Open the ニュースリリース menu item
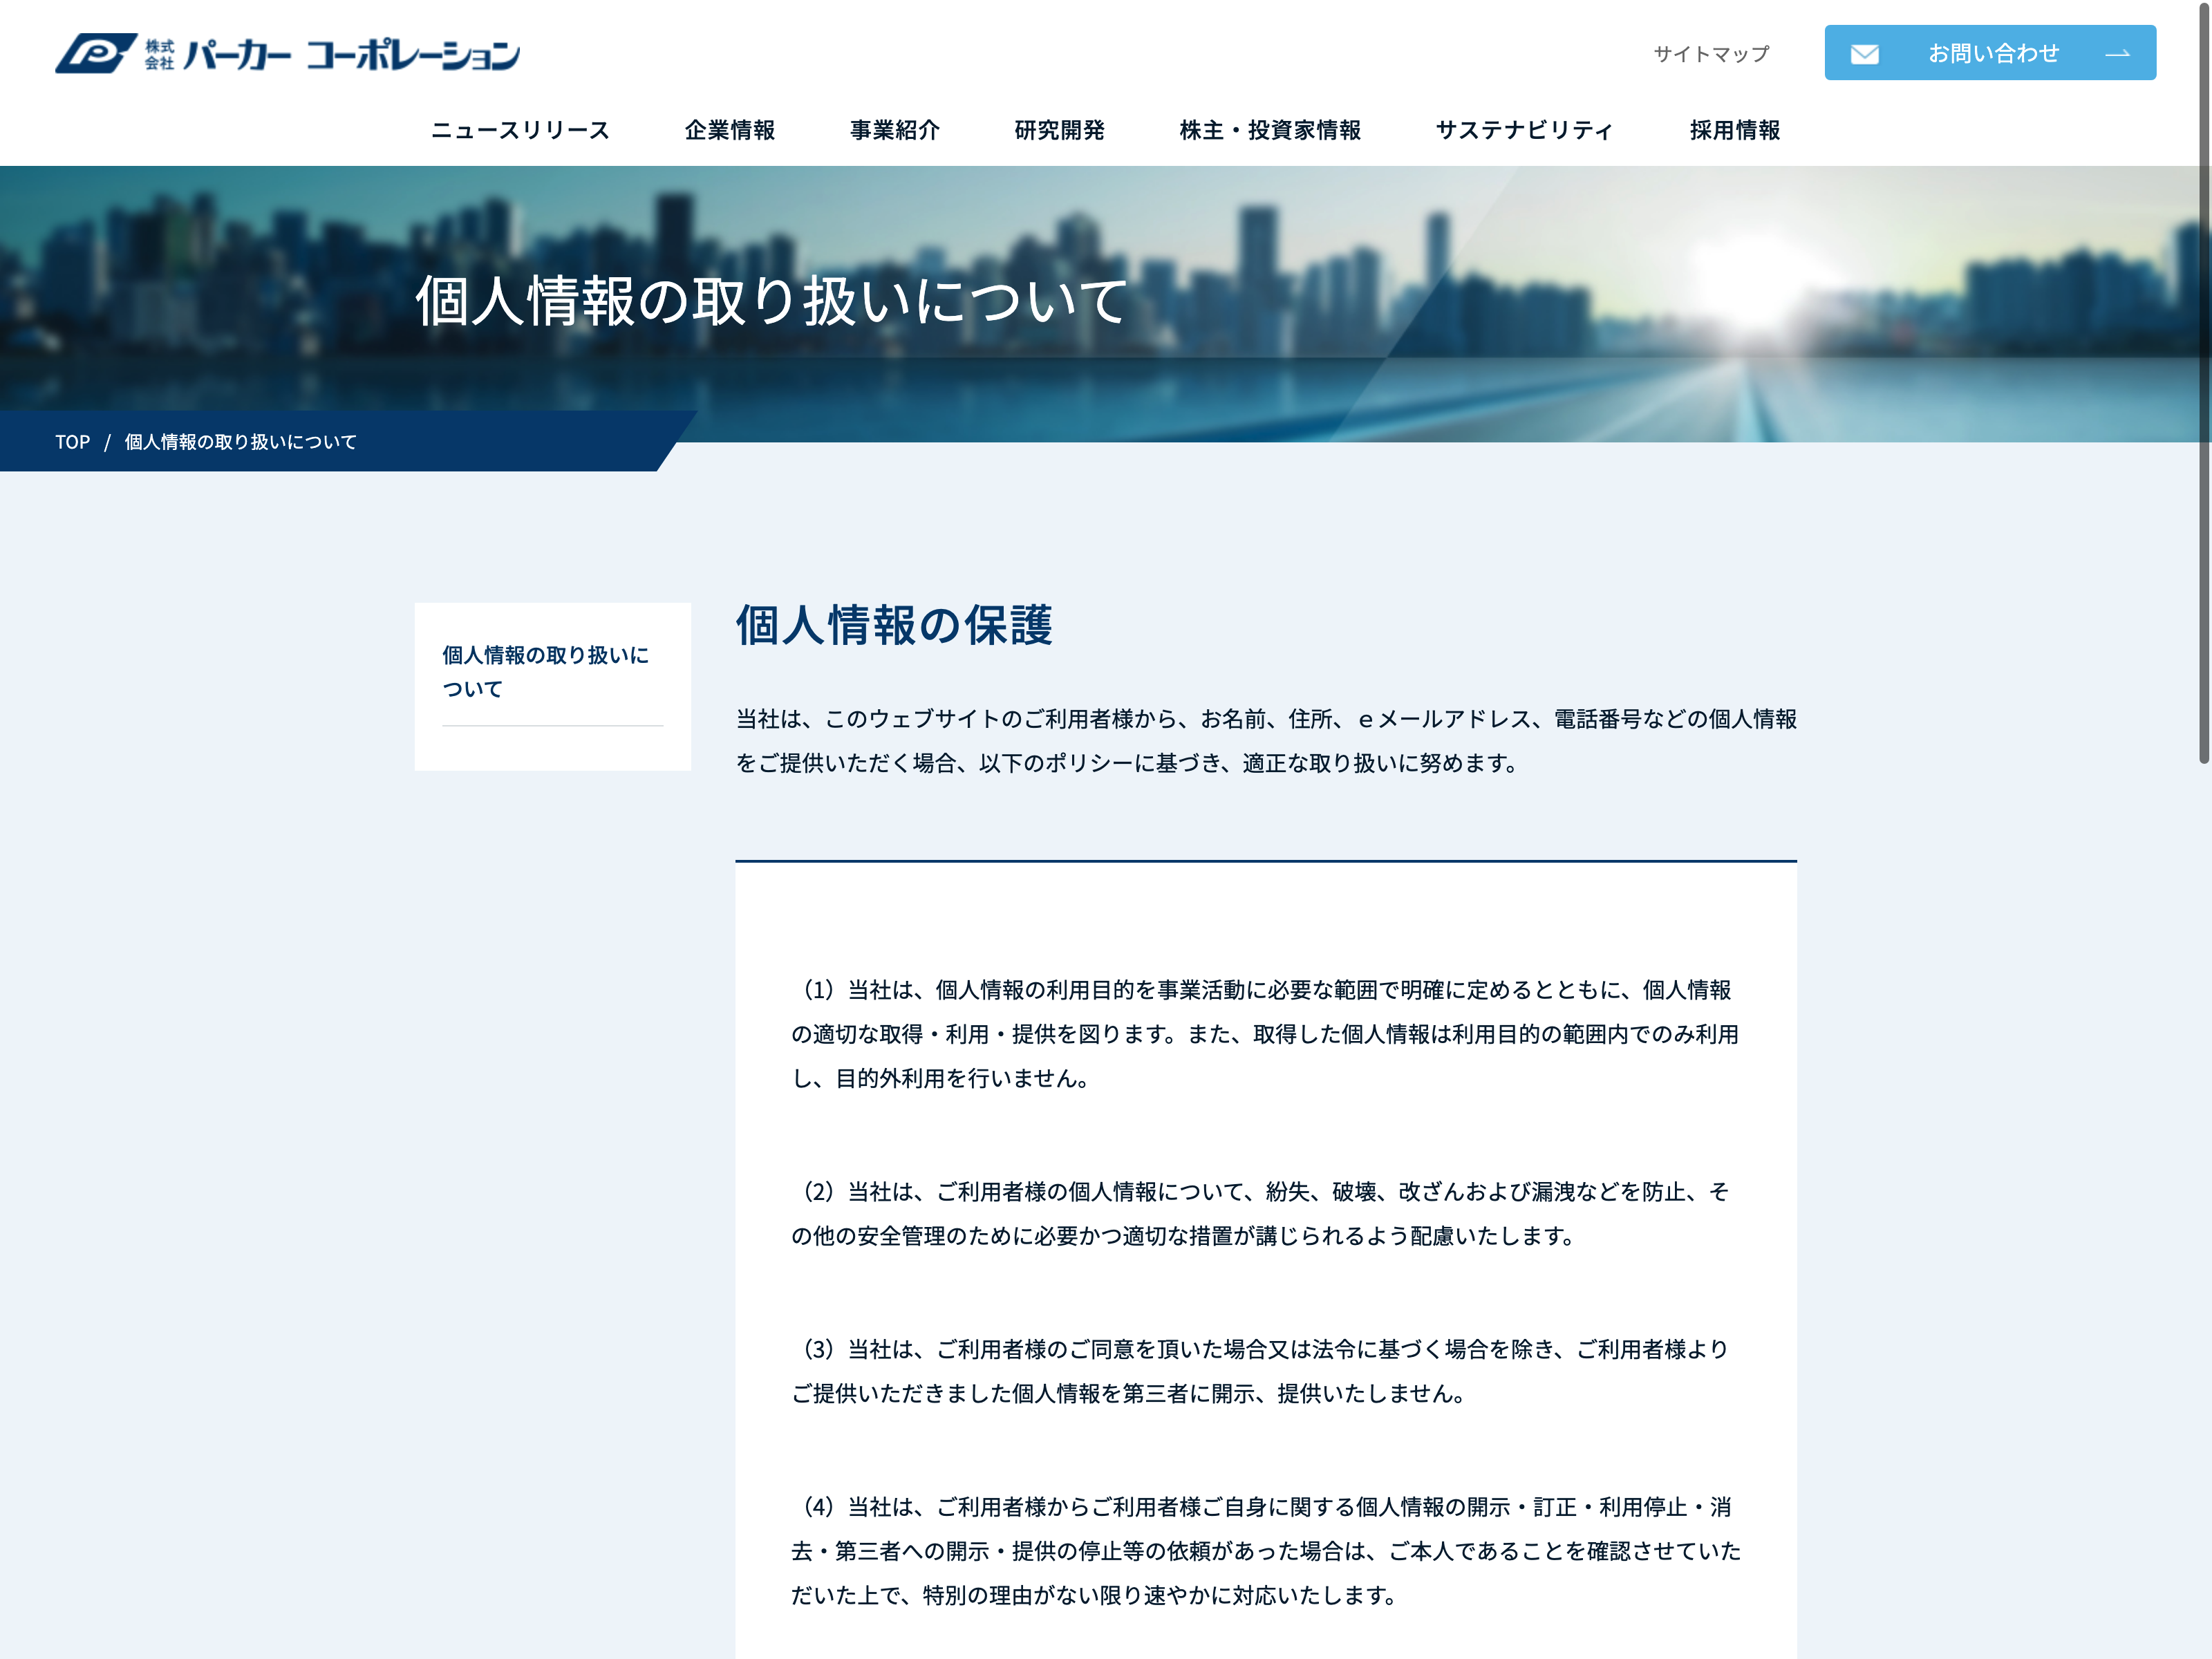The image size is (2212, 1659). coord(520,130)
